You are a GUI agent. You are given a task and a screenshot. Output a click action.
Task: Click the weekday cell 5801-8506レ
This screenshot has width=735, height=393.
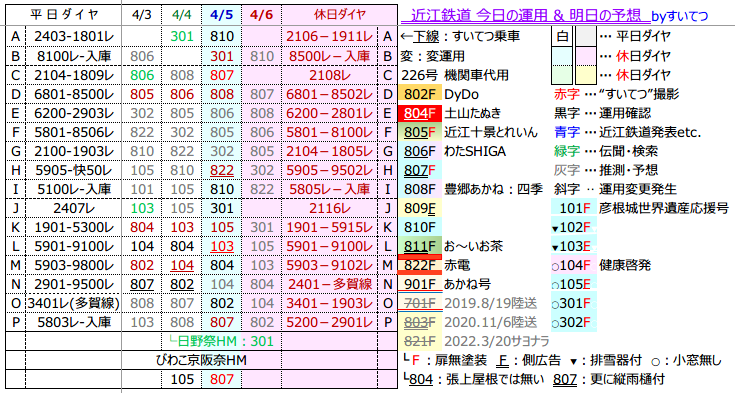pos(74,133)
